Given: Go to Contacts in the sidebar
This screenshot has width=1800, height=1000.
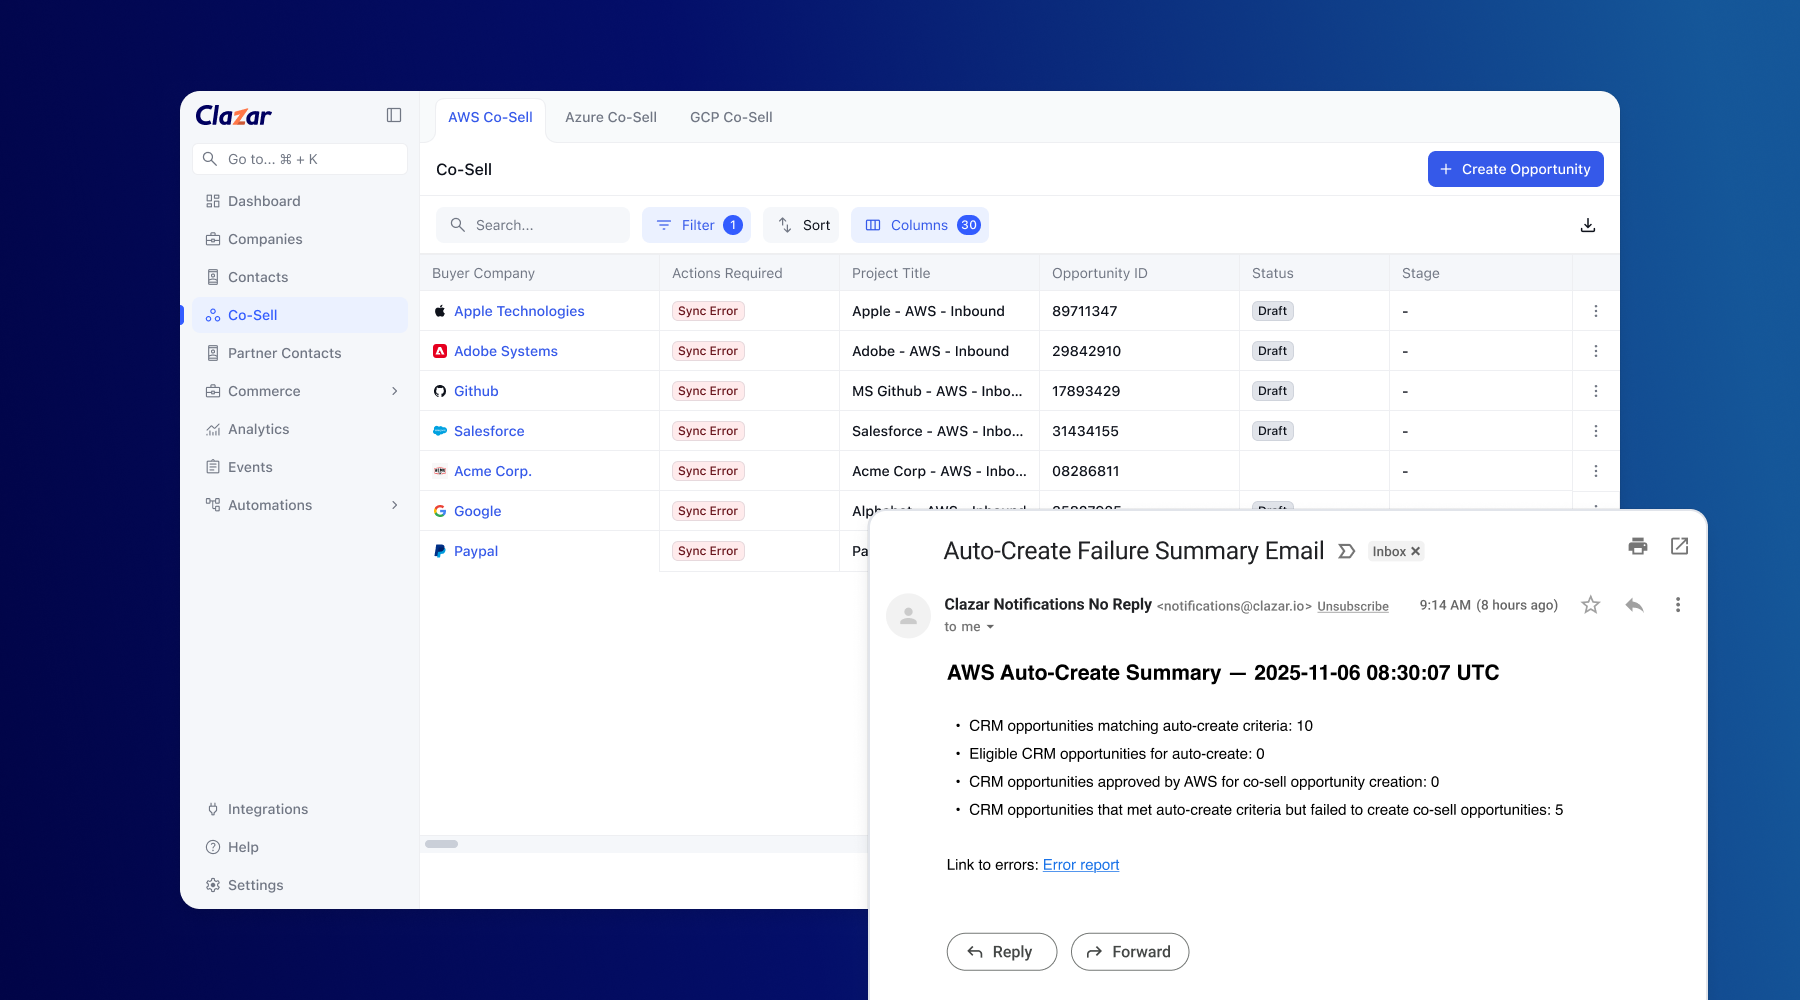Looking at the screenshot, I should pos(300,277).
